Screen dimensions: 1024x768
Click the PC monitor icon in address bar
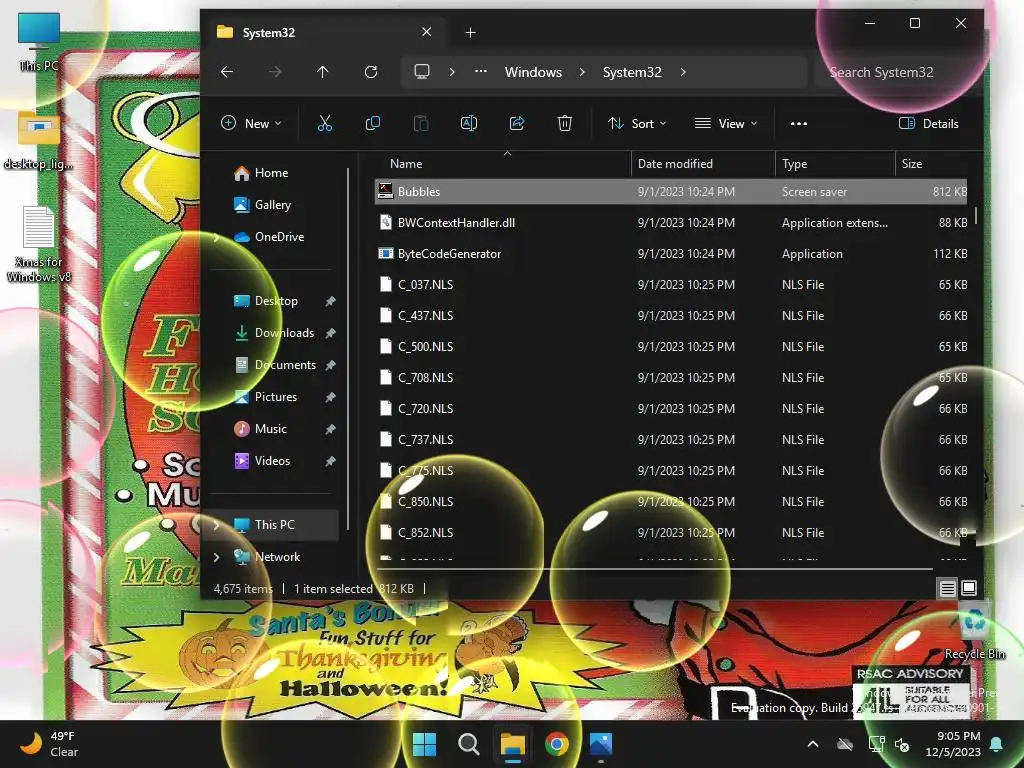[x=422, y=72]
